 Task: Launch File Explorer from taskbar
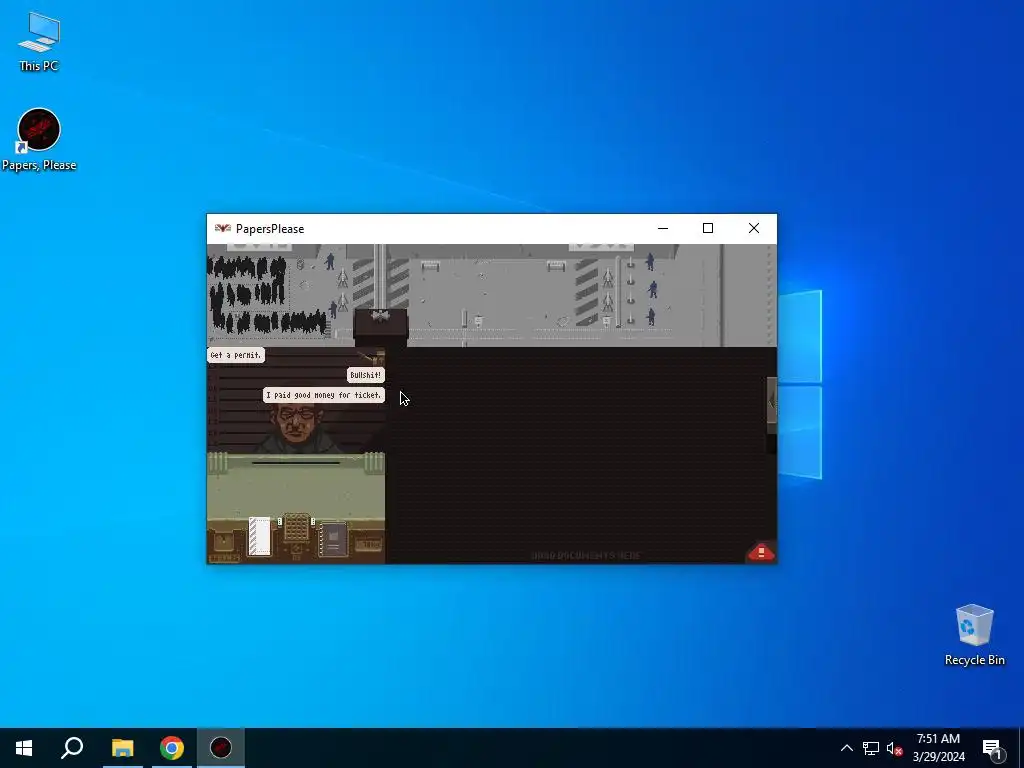click(x=122, y=748)
